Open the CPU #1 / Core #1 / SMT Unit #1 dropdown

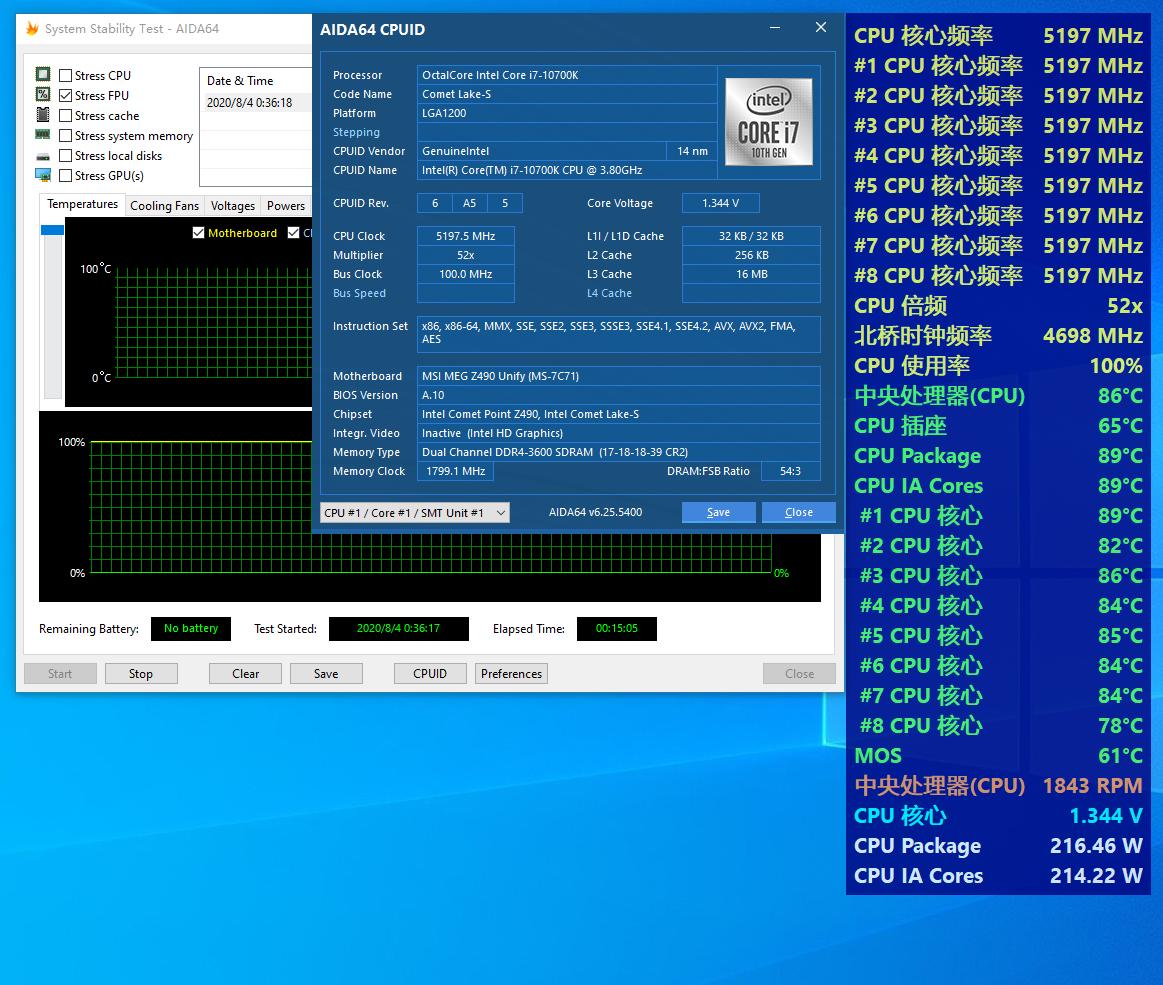415,513
